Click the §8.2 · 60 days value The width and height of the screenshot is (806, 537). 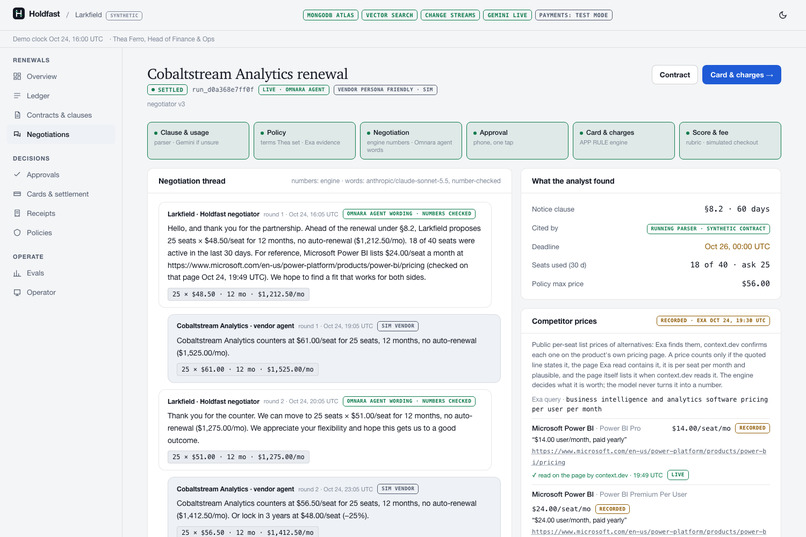click(x=737, y=209)
